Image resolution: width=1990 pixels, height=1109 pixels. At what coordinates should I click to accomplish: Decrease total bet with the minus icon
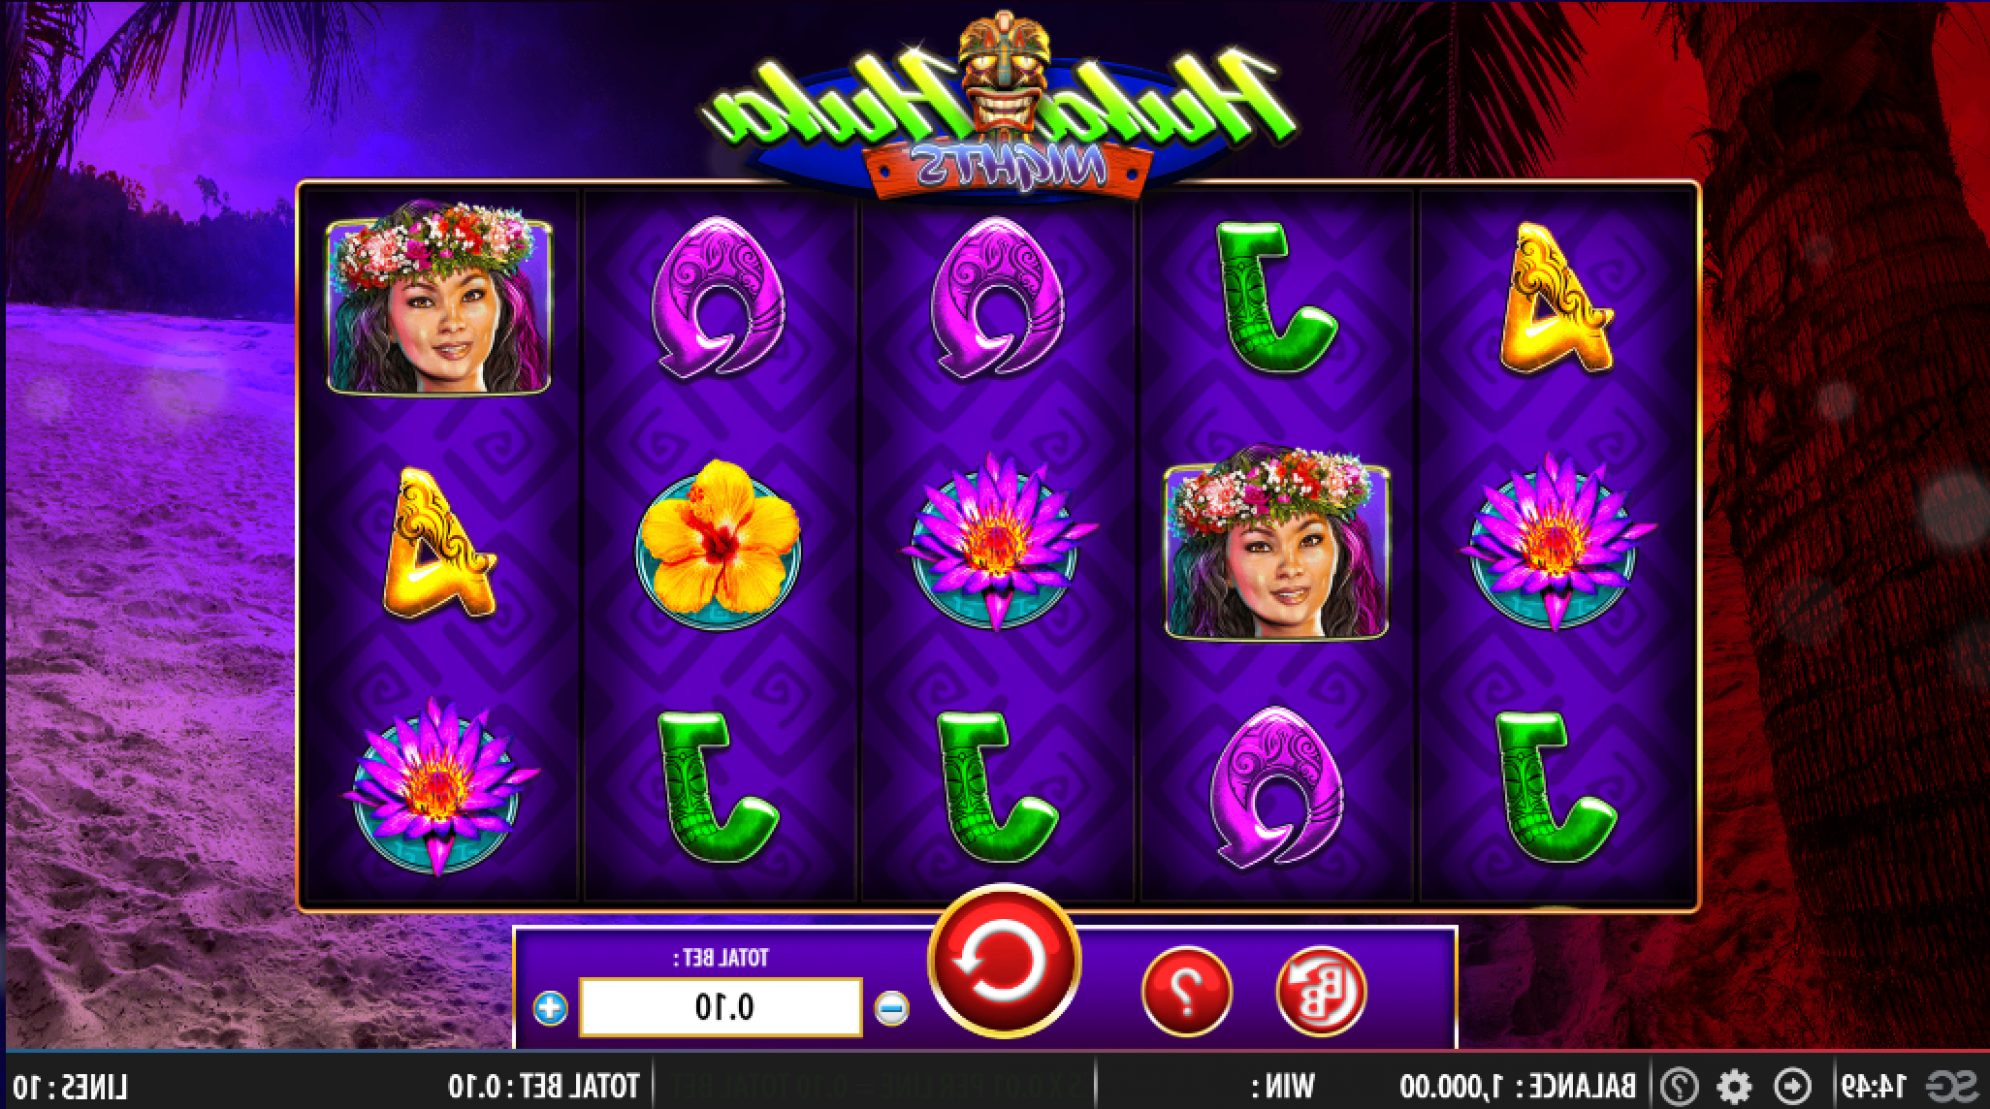point(891,1008)
